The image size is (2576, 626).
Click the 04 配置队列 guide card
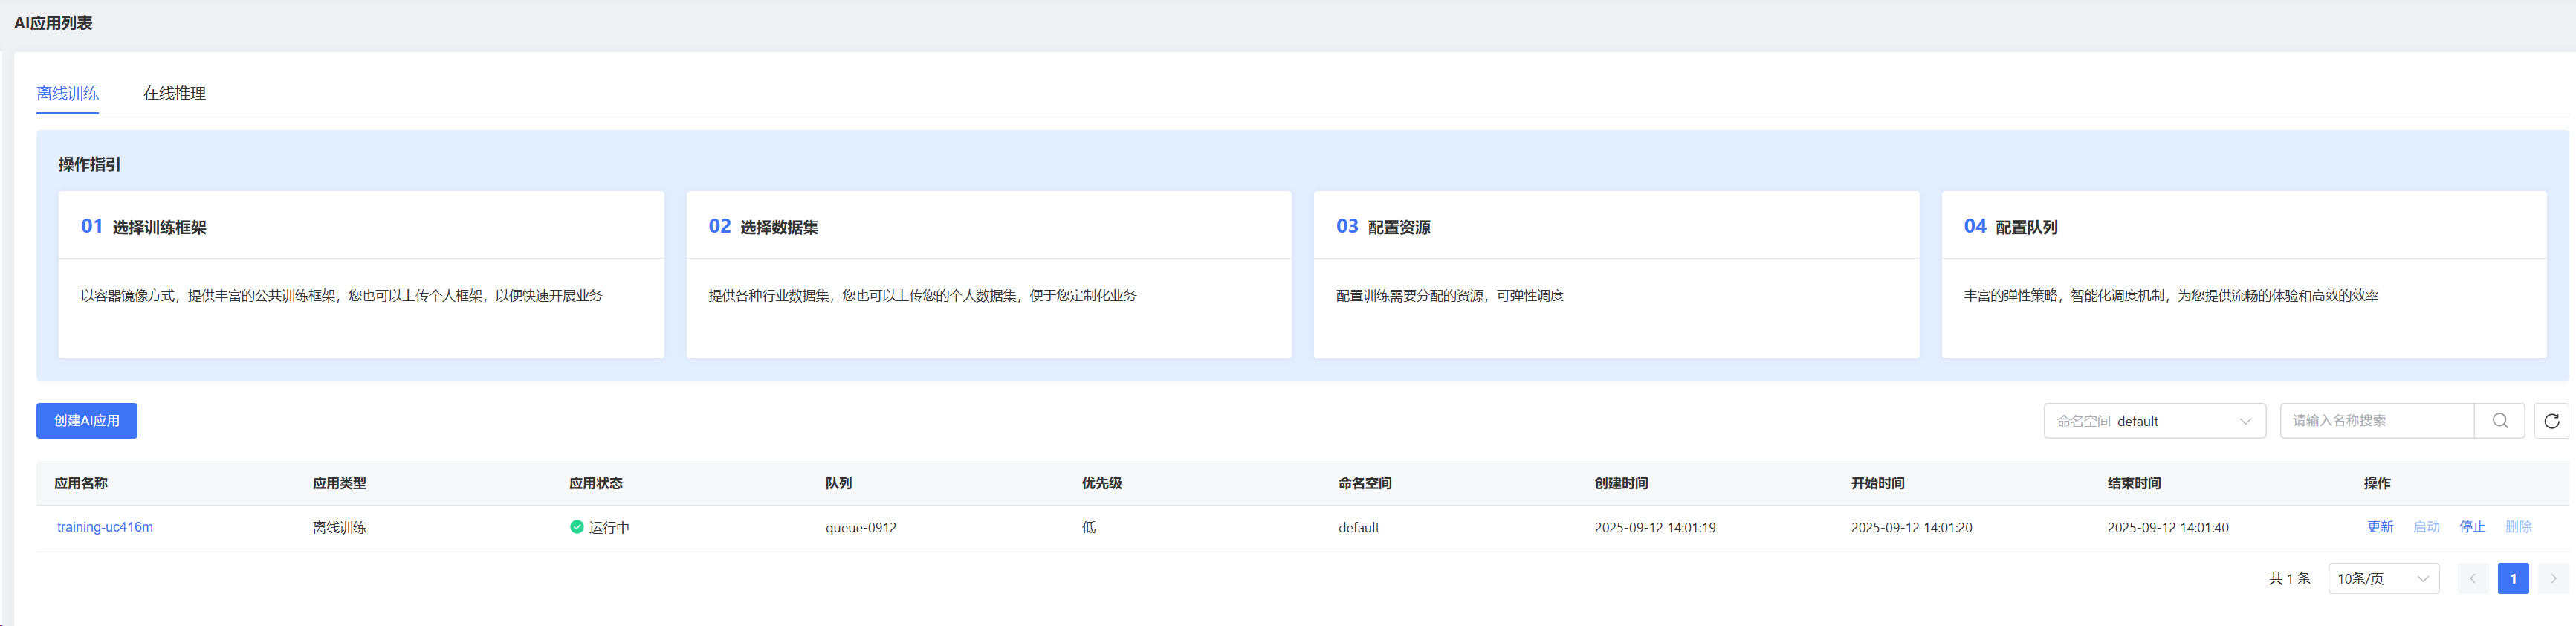click(2243, 274)
